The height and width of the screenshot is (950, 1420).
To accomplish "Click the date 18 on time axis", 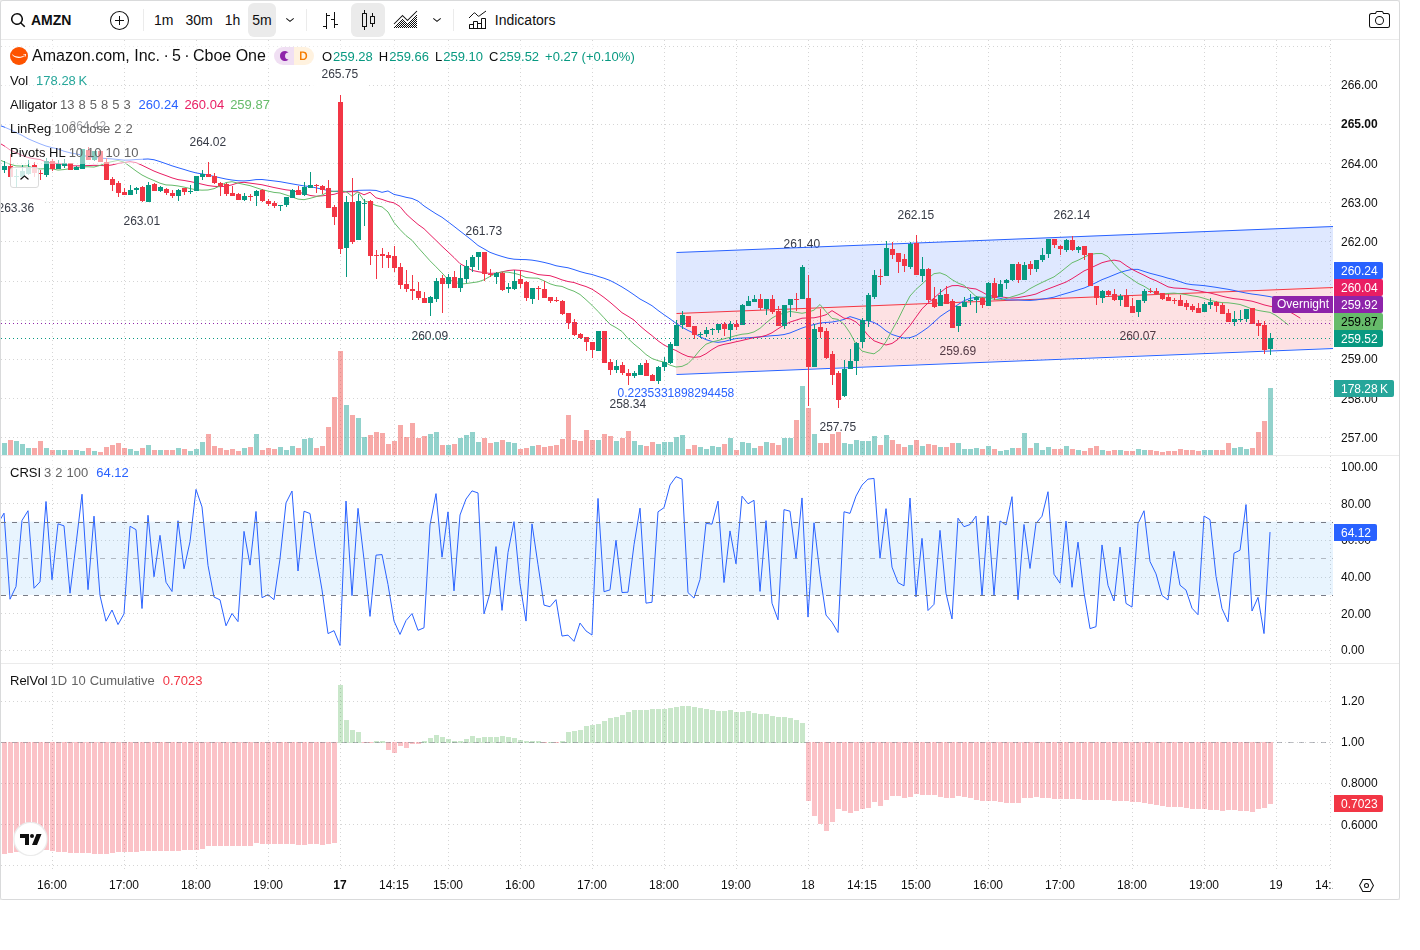I will tap(808, 885).
